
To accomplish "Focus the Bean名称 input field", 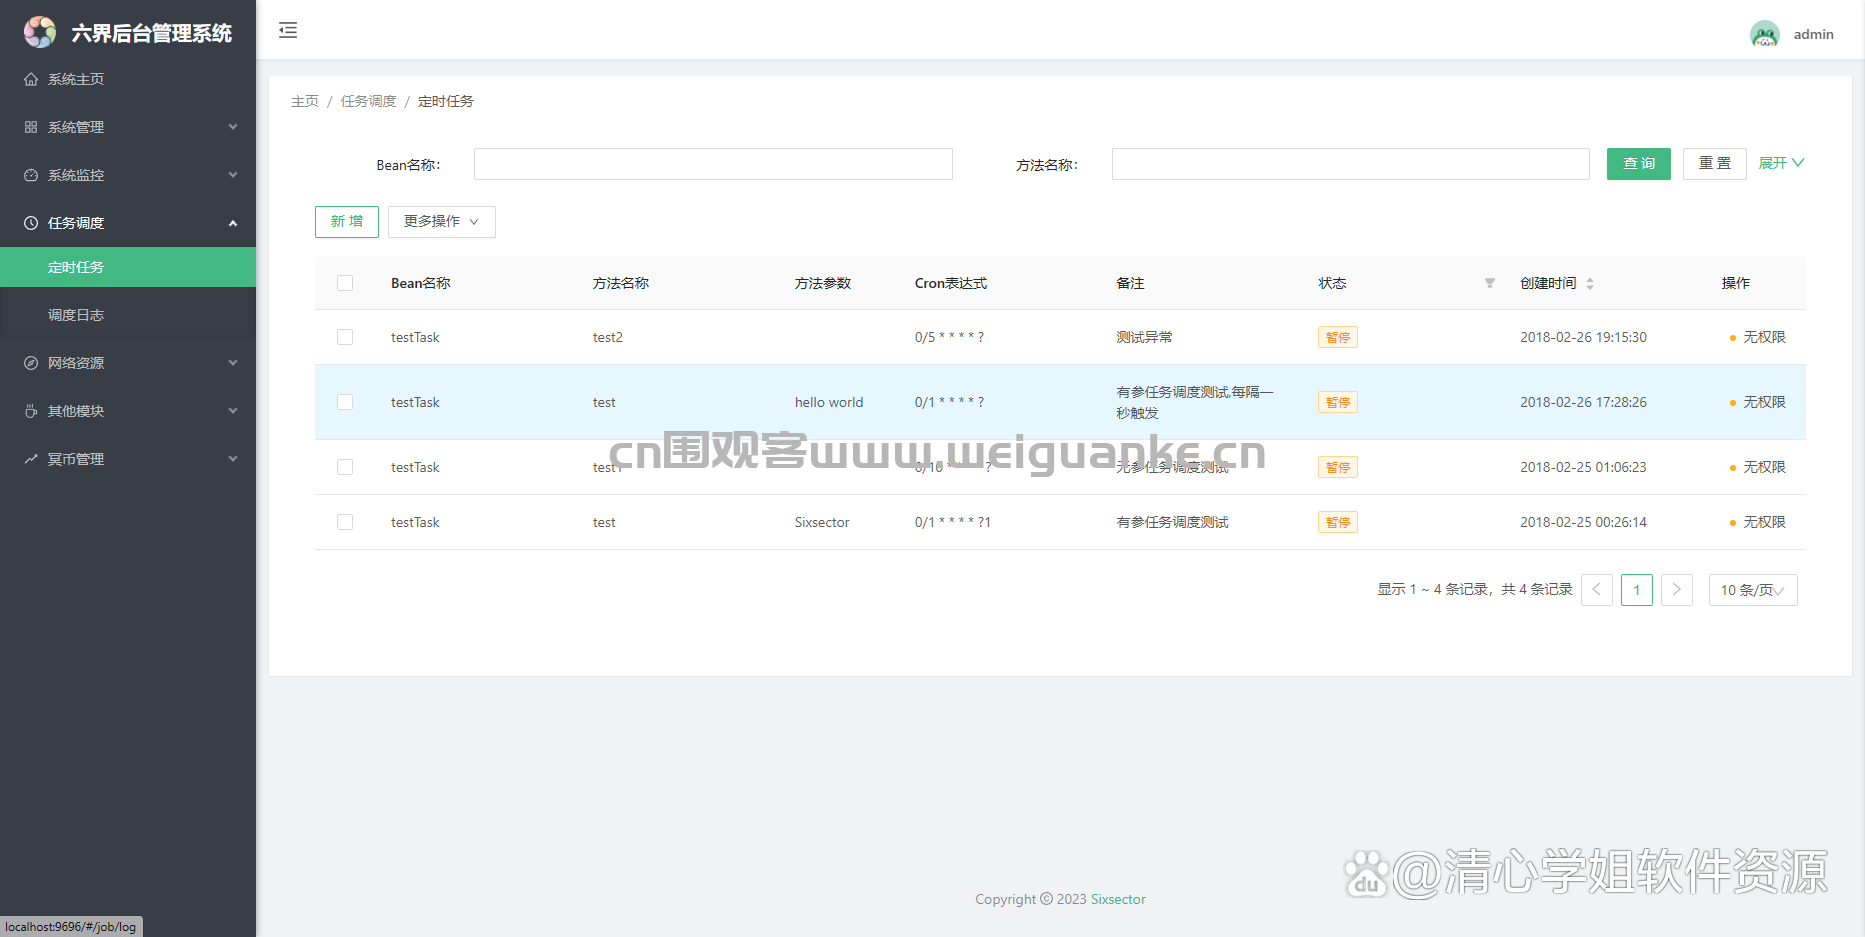I will [x=713, y=164].
